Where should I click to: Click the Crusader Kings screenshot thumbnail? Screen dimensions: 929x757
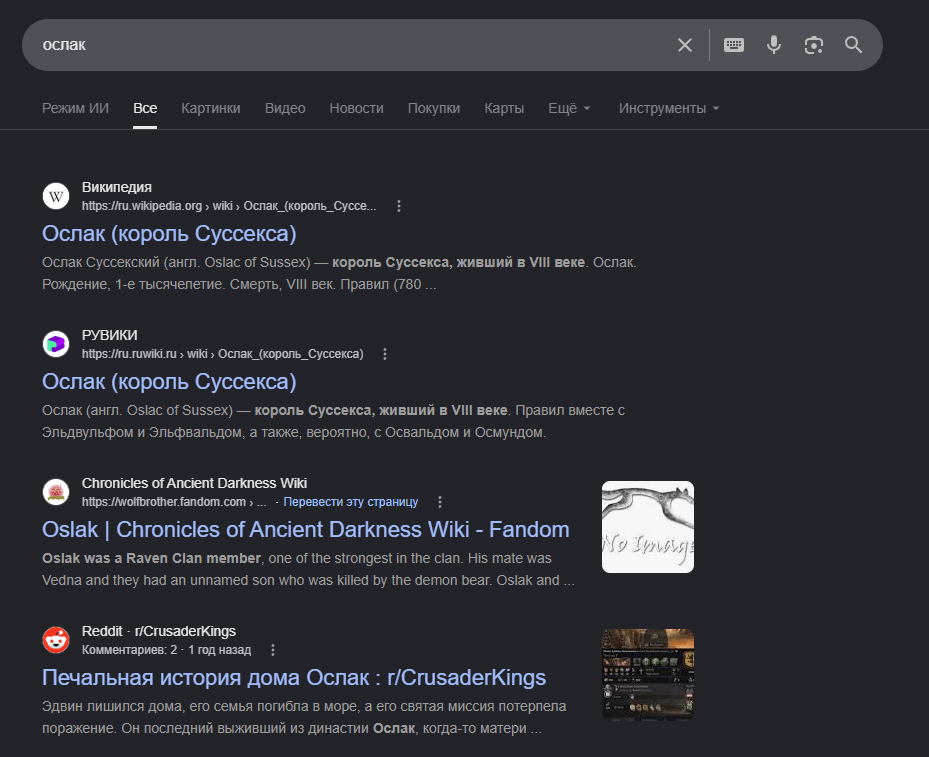pos(648,675)
